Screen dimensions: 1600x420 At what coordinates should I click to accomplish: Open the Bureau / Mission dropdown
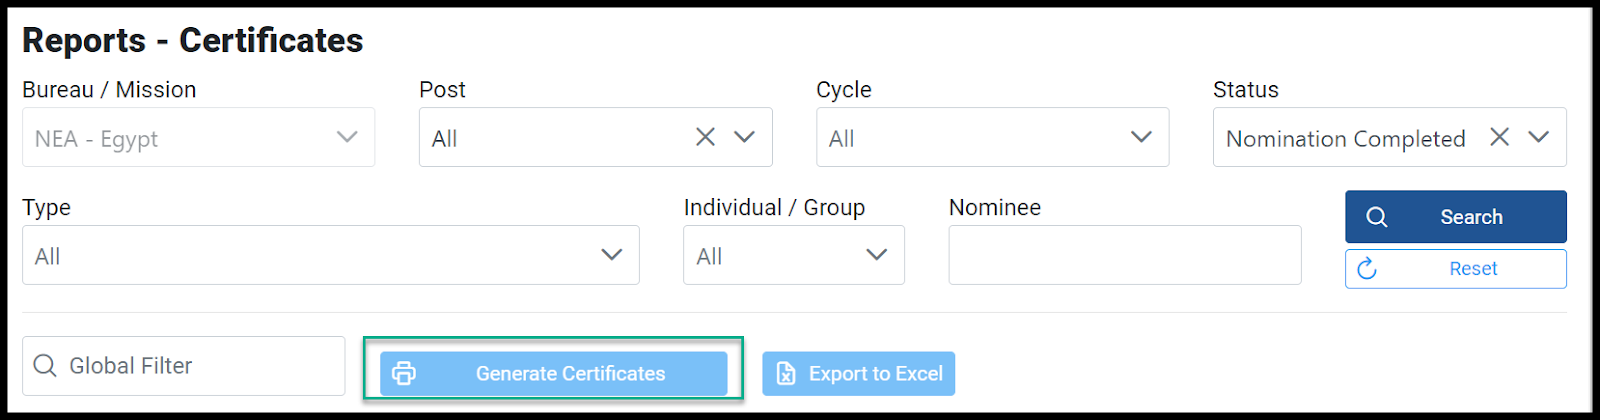pos(198,137)
